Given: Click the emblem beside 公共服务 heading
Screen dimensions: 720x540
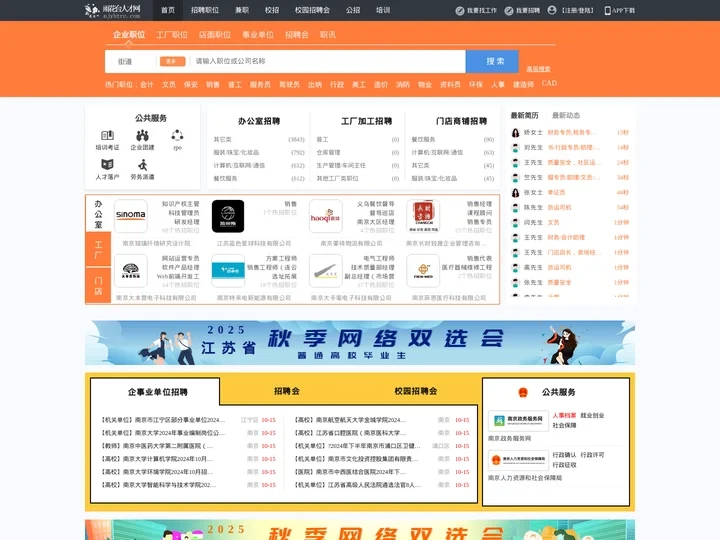Looking at the screenshot, I should tap(523, 392).
